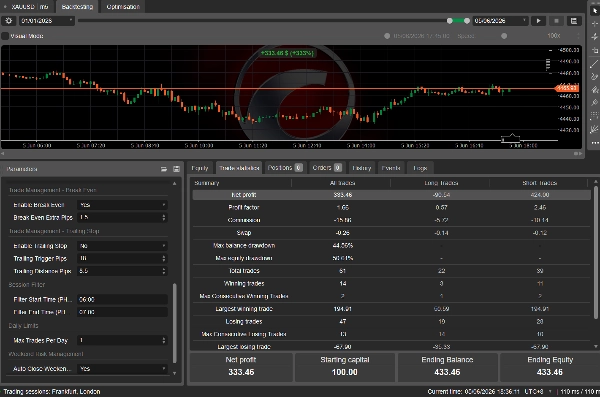This screenshot has height=397, width=600.
Task: Click the fourth right-toolbar icon above the separator
Action: pos(594,50)
